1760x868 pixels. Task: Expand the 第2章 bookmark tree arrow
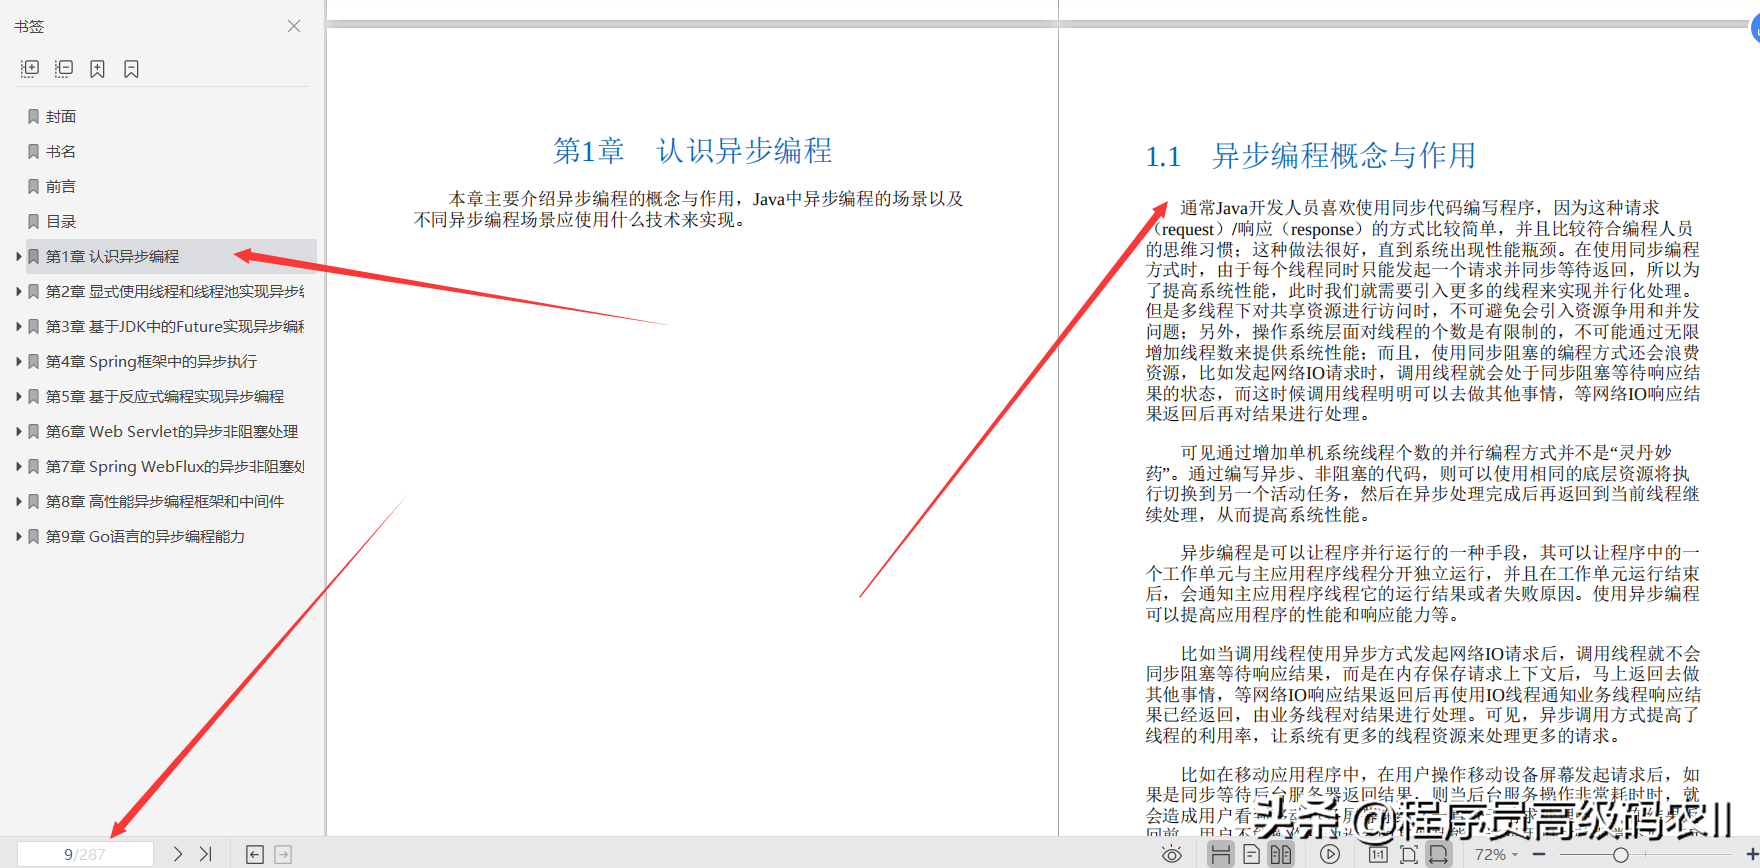tap(18, 292)
